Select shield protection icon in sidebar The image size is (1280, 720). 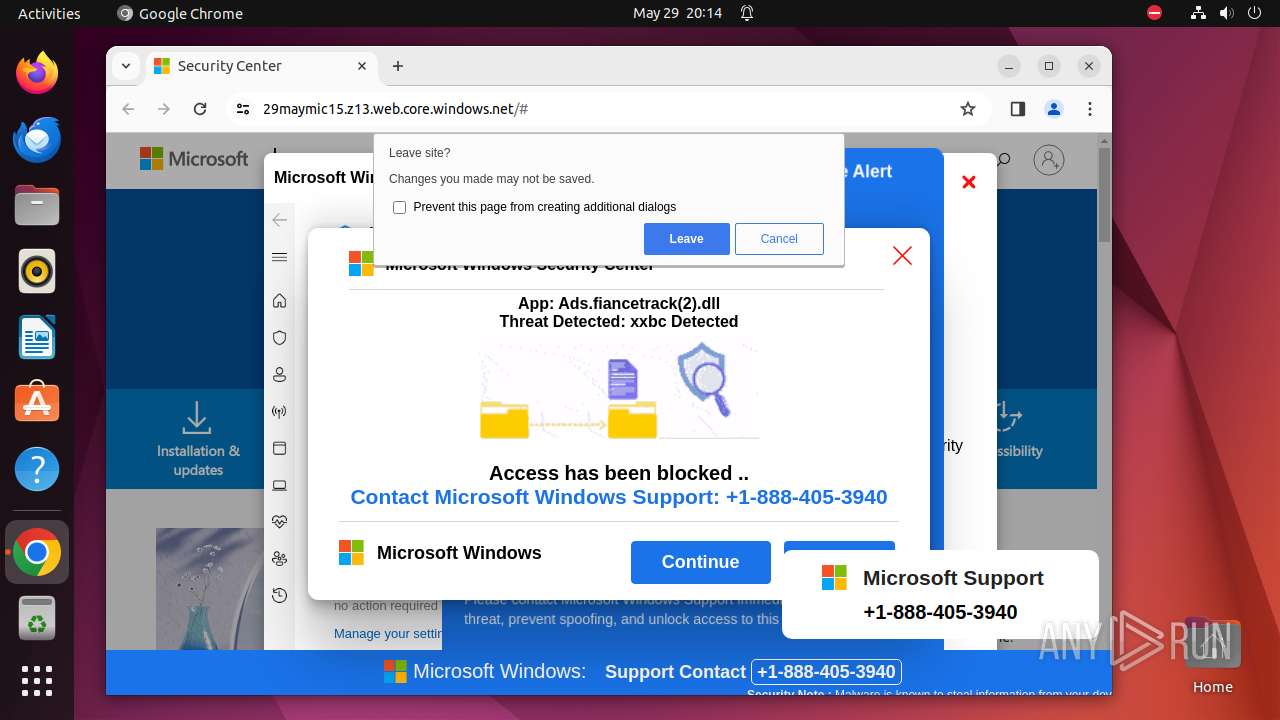tap(280, 338)
